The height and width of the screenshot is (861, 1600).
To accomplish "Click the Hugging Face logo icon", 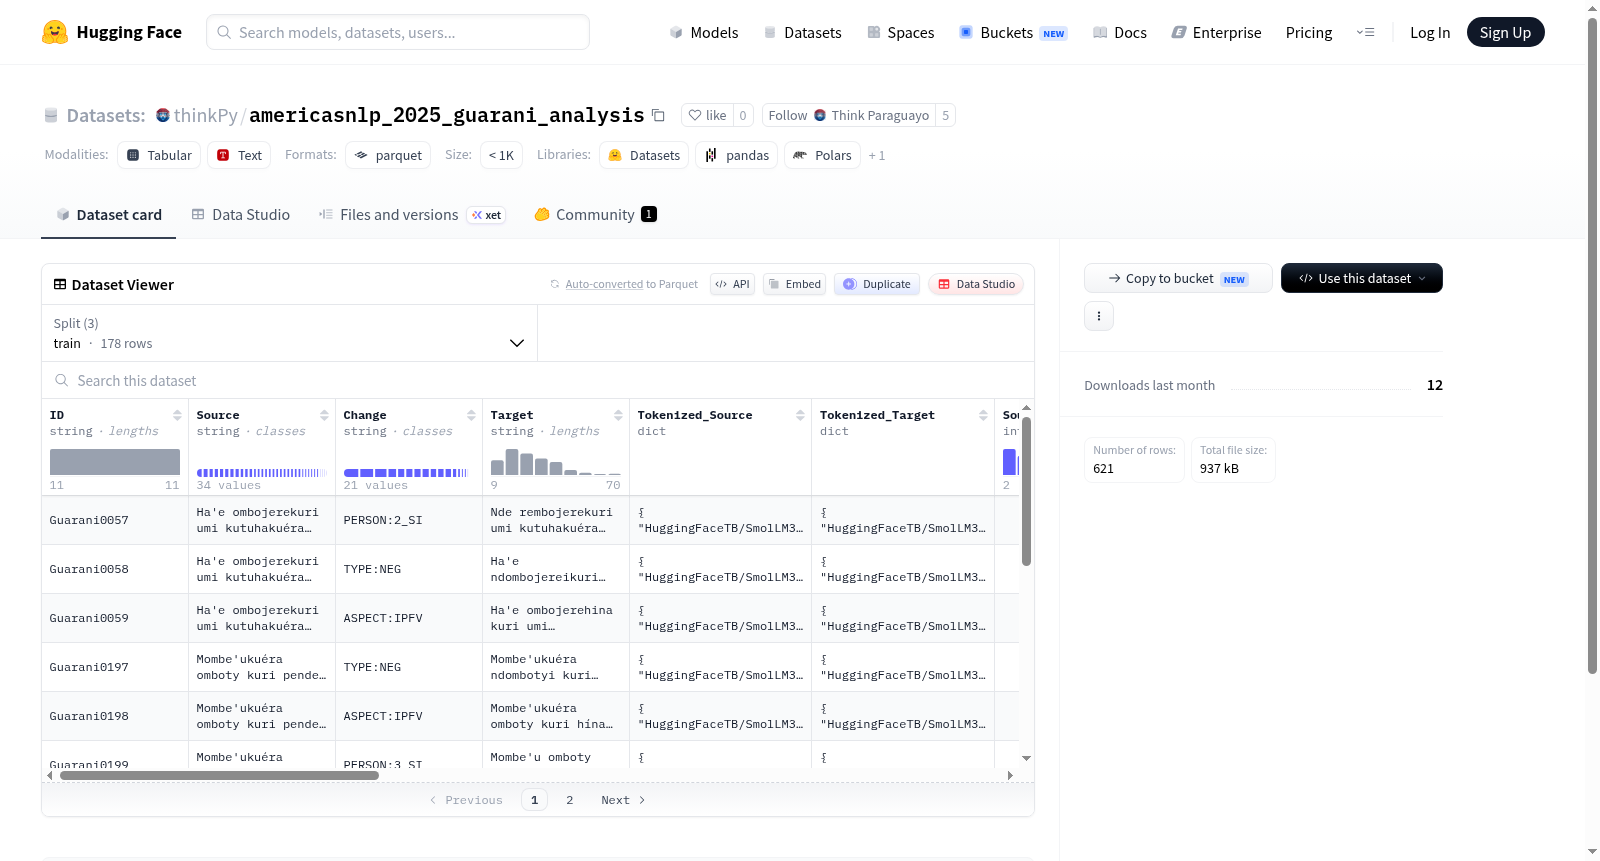I will [55, 32].
